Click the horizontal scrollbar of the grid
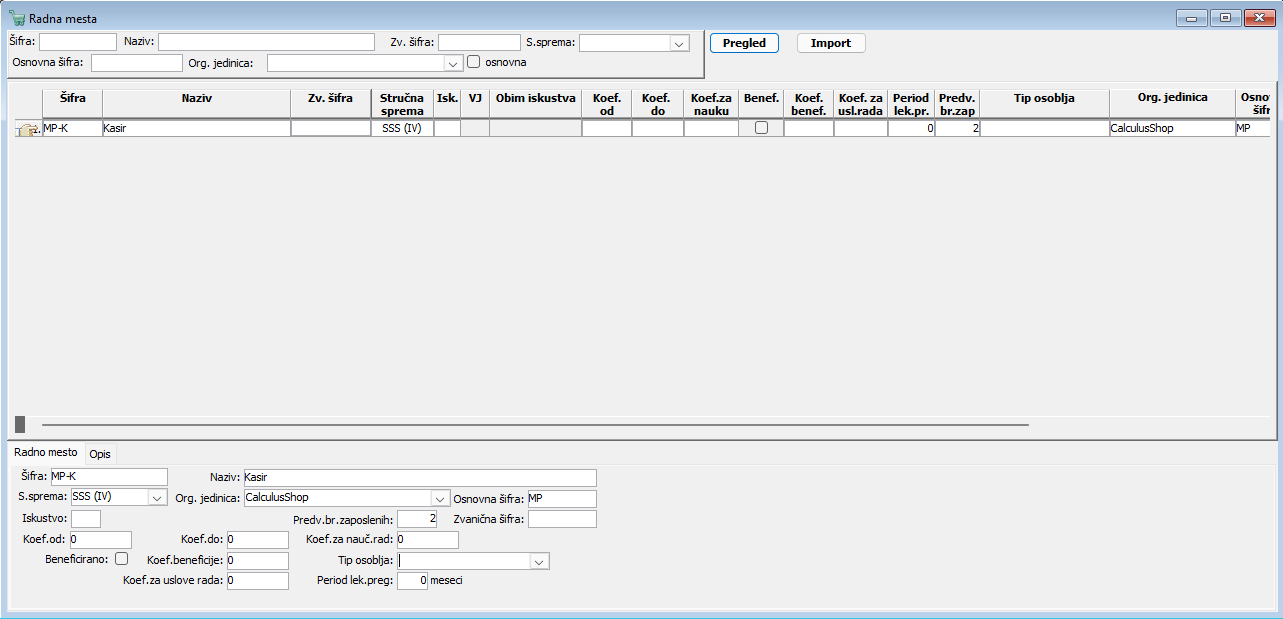 point(535,424)
